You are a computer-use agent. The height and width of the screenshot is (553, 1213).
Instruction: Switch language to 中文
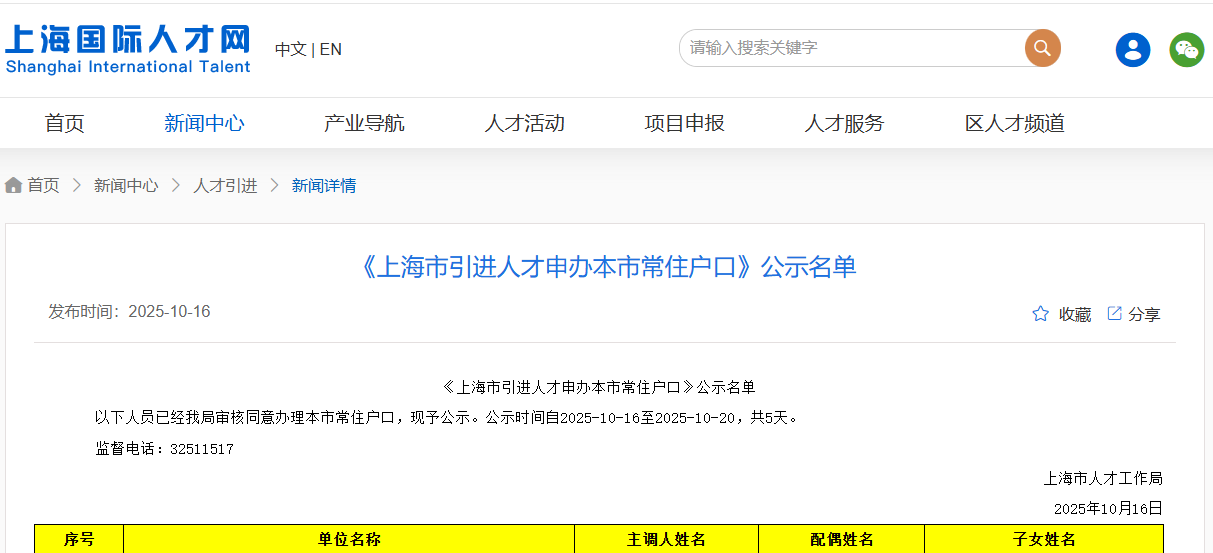(x=290, y=49)
